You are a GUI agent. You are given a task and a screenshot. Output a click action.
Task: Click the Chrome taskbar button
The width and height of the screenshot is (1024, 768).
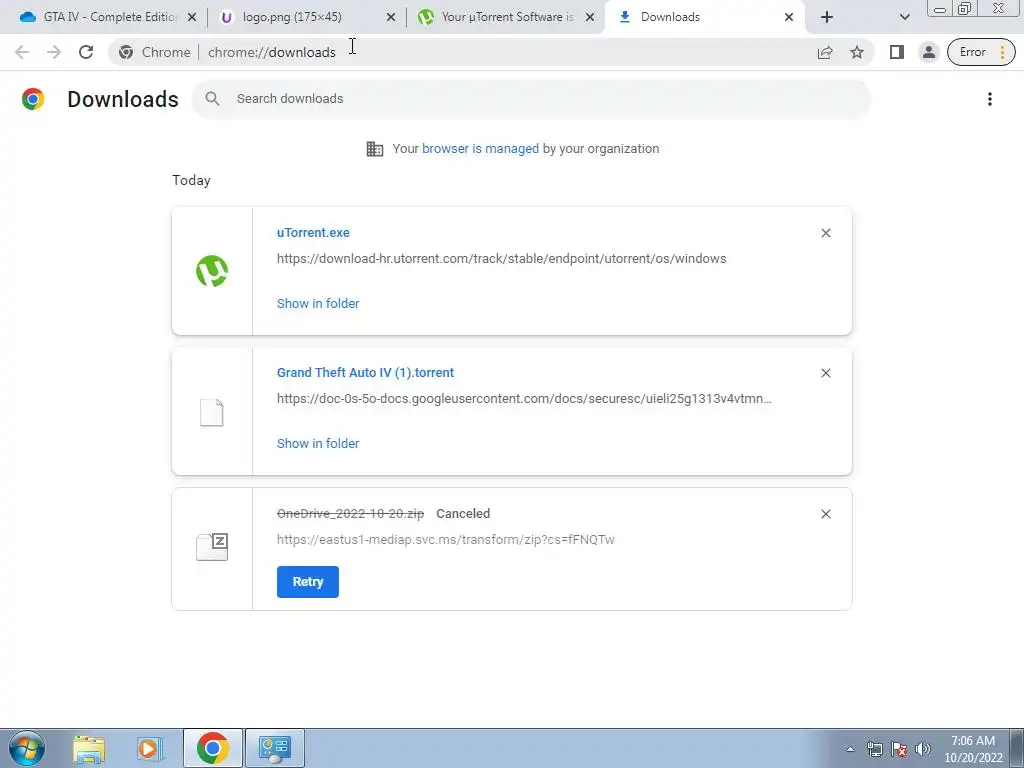coord(212,748)
